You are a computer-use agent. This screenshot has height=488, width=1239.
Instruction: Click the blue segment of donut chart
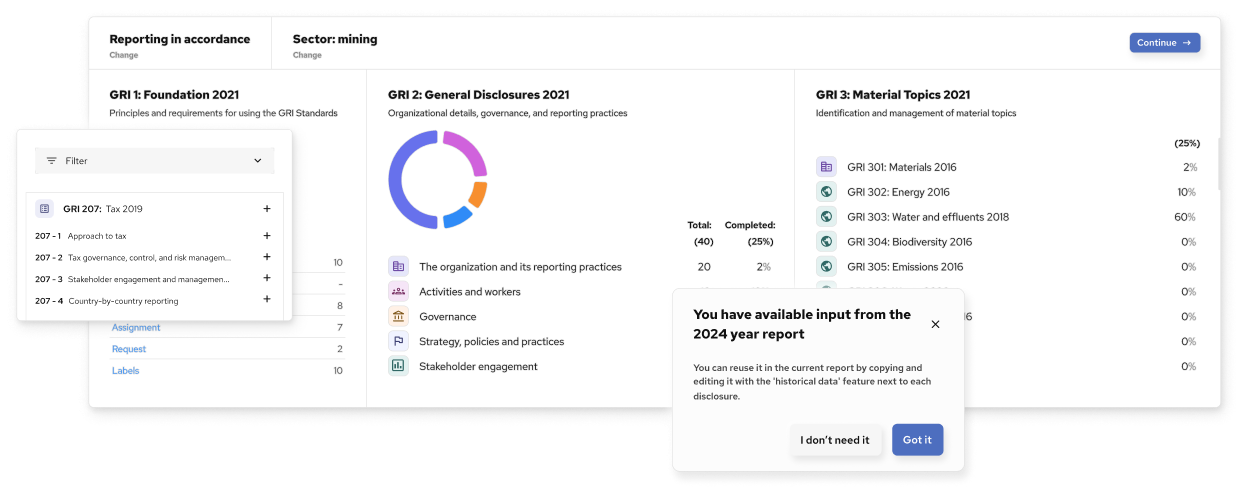457,217
